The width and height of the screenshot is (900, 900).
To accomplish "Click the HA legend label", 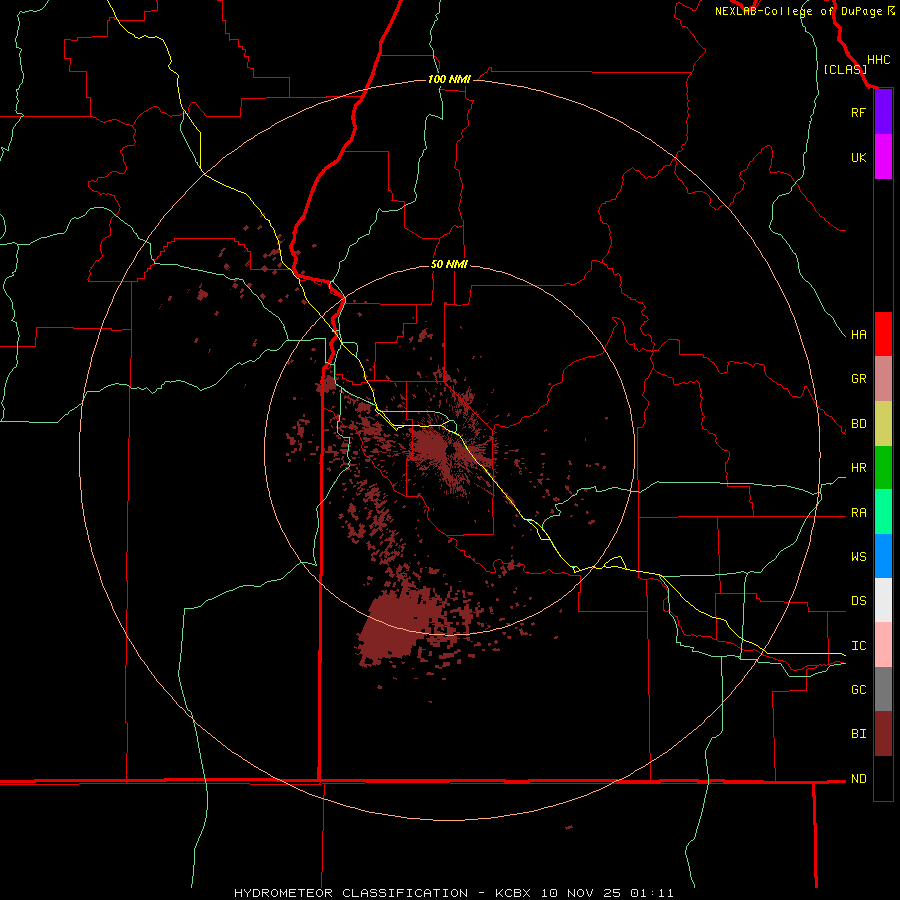I will (858, 334).
